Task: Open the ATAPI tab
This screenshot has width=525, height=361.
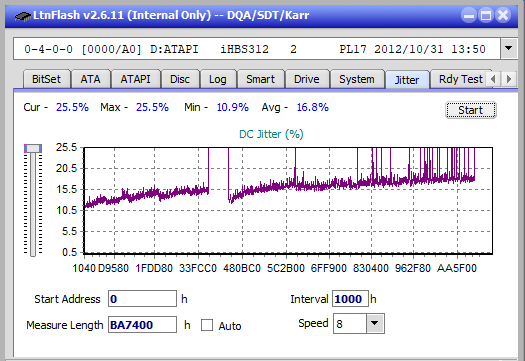Action: click(x=135, y=79)
